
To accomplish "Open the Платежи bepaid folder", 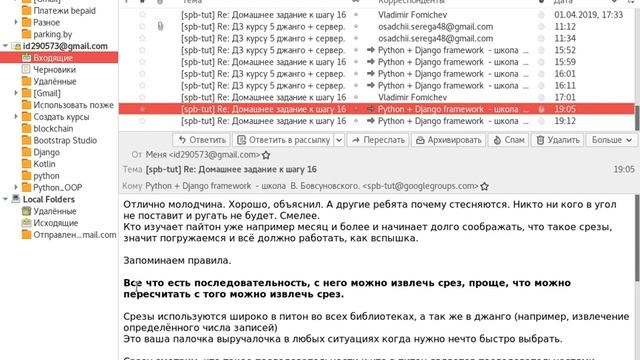I will (64, 11).
